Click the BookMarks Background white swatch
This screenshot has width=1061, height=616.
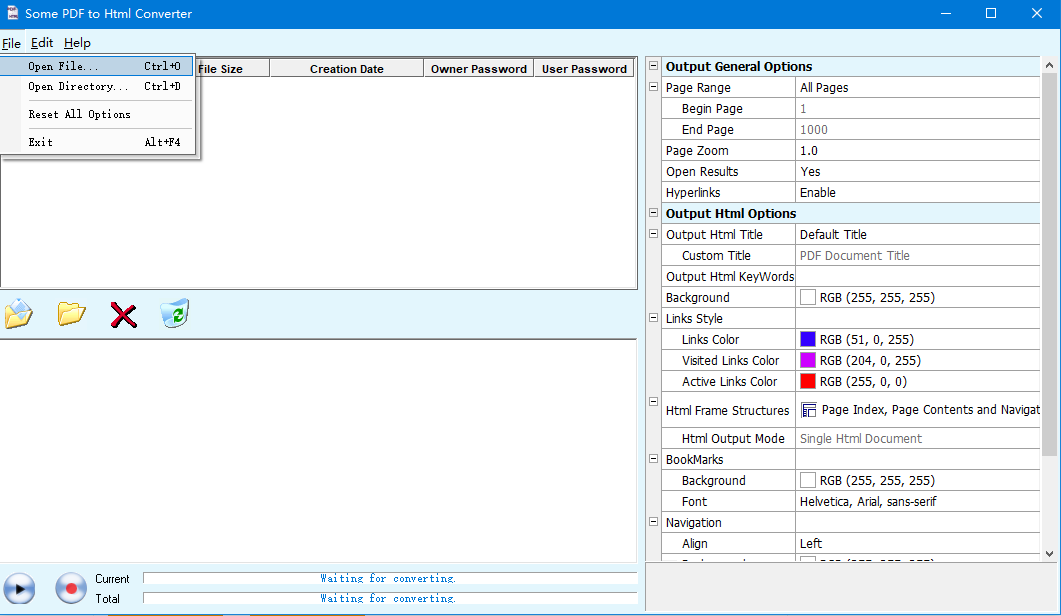coord(808,480)
